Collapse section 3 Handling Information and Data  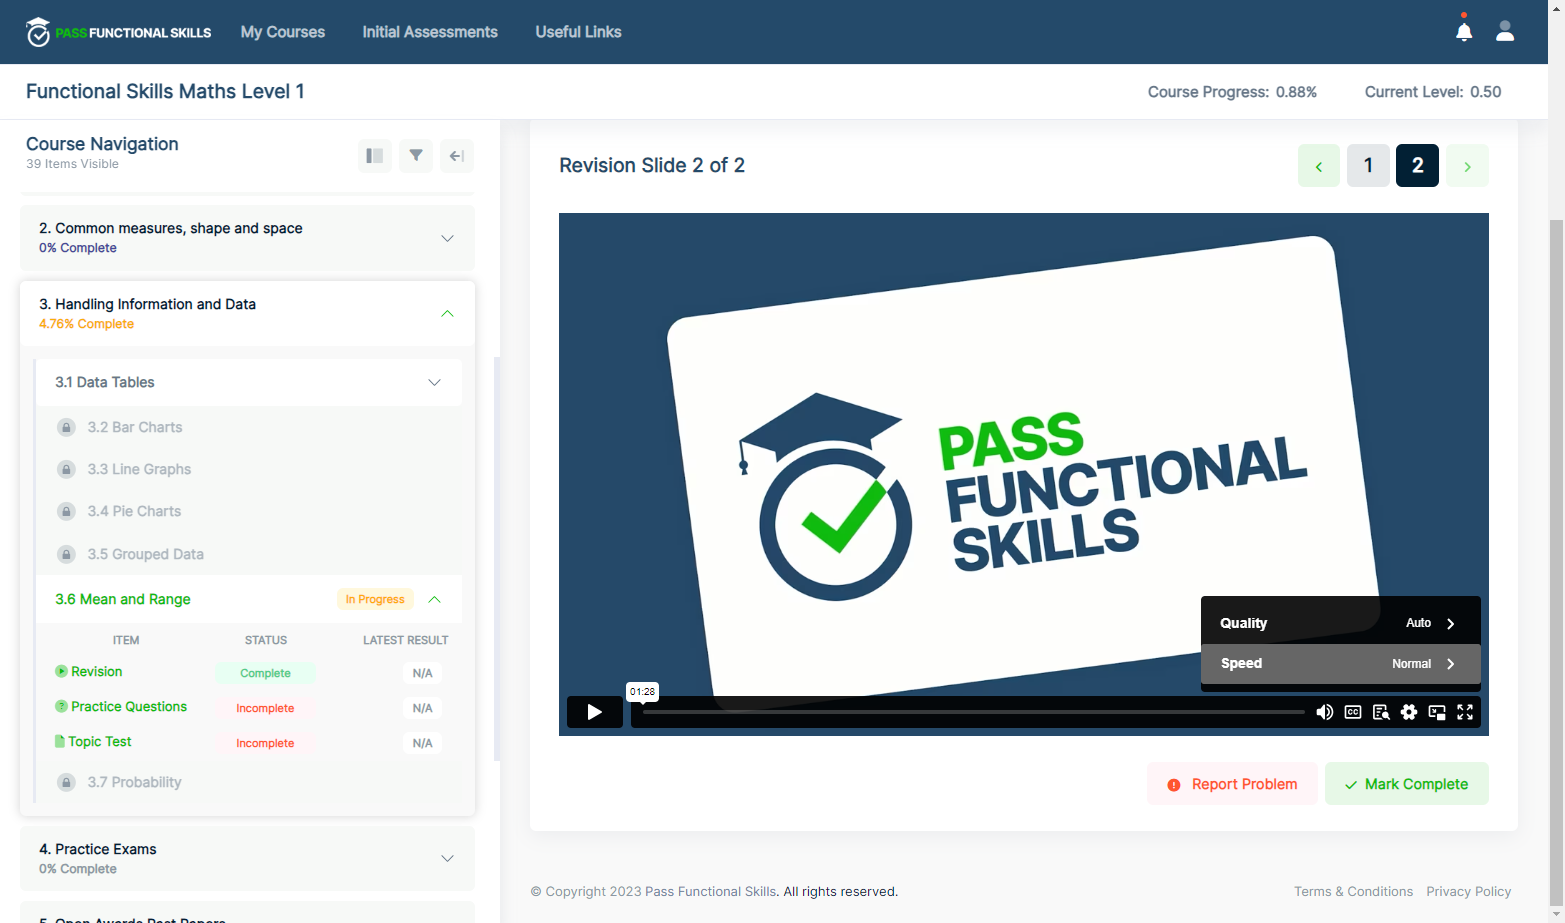point(447,314)
